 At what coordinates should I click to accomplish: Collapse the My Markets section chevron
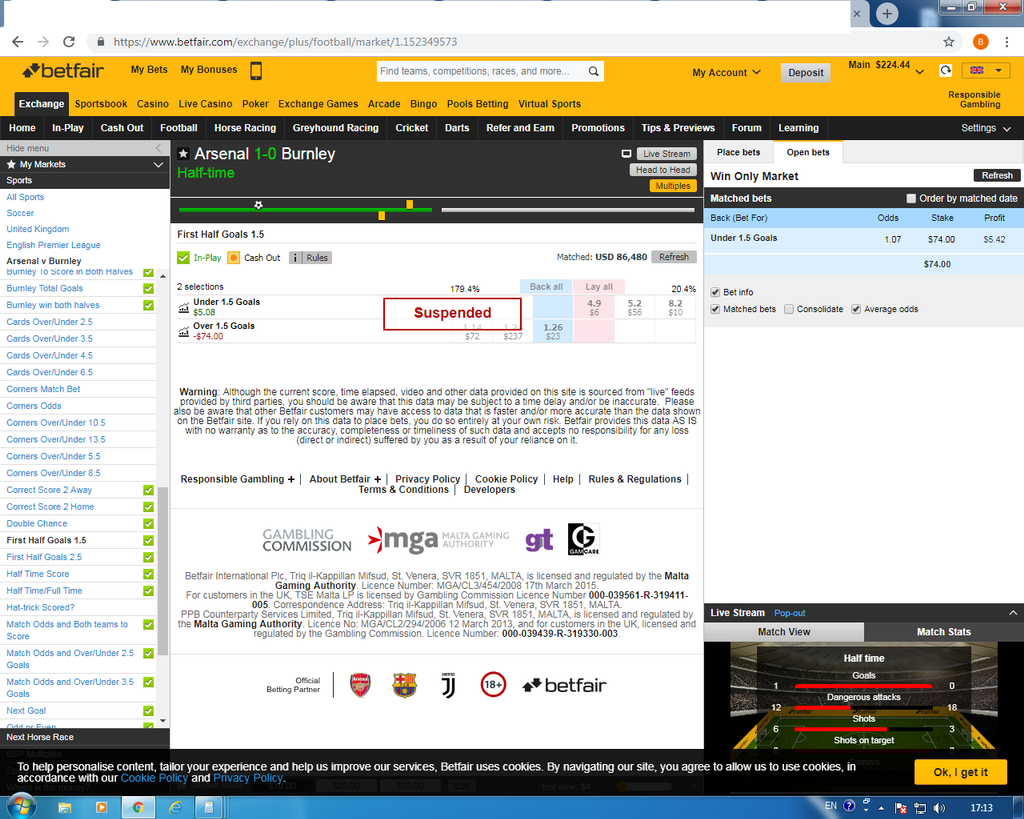click(x=158, y=165)
